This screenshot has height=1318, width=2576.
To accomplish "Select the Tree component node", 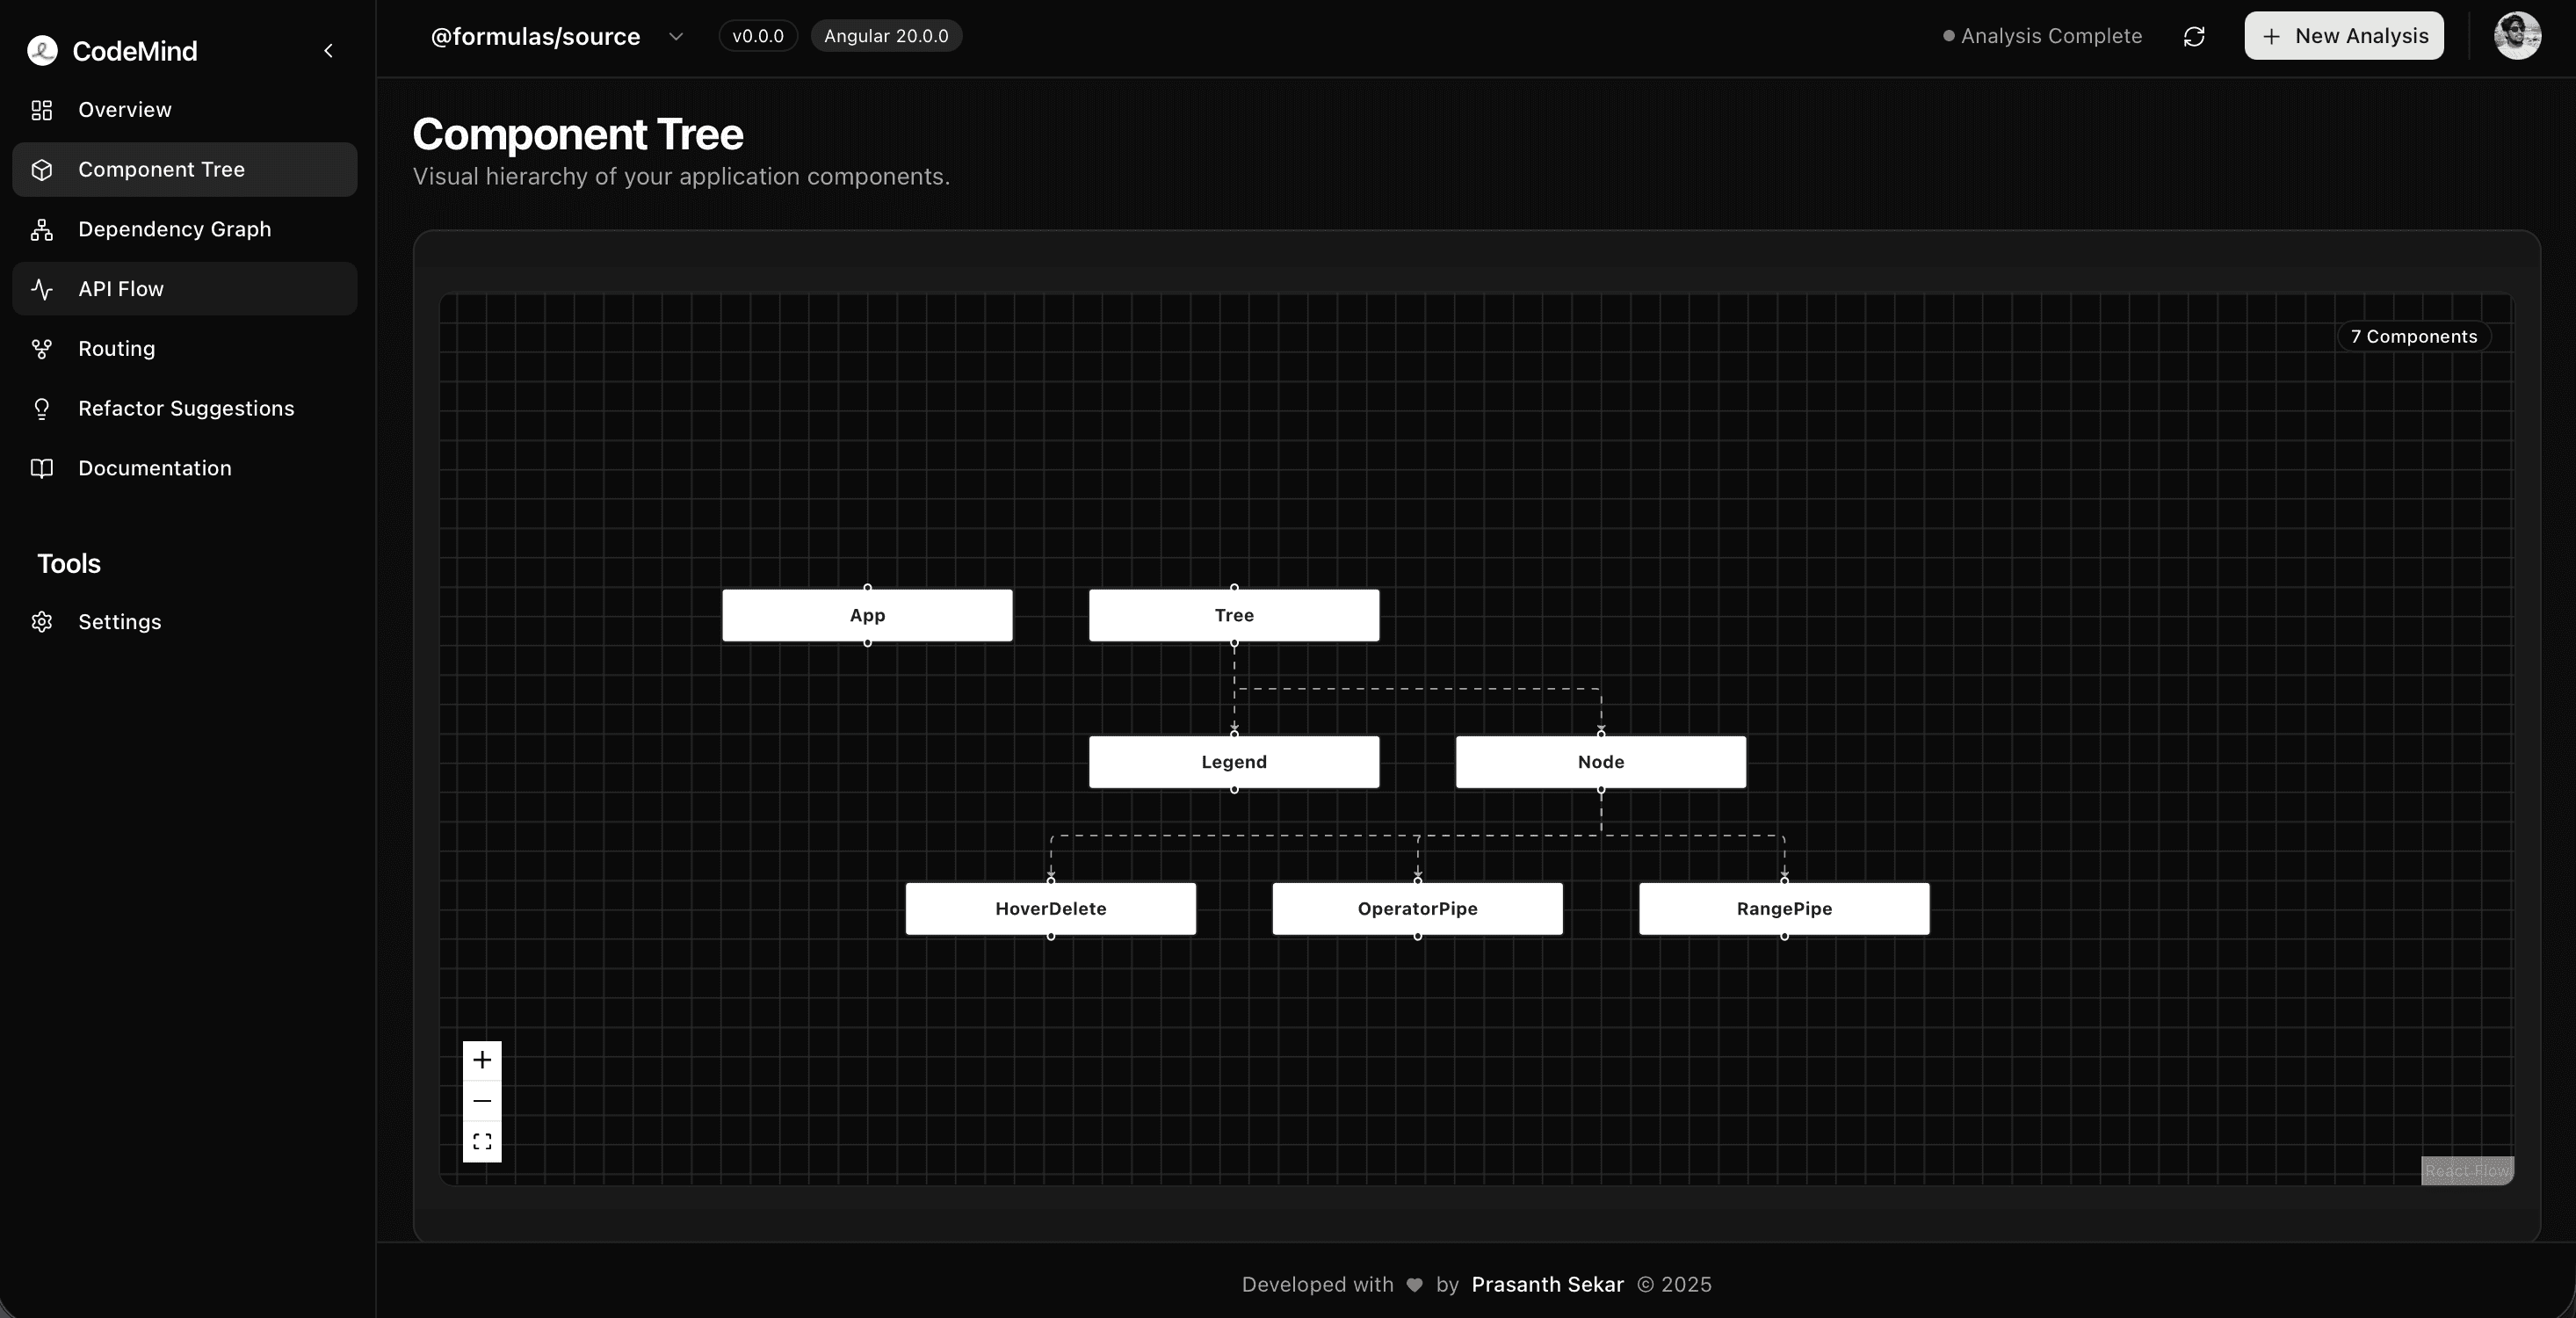I will [x=1233, y=615].
